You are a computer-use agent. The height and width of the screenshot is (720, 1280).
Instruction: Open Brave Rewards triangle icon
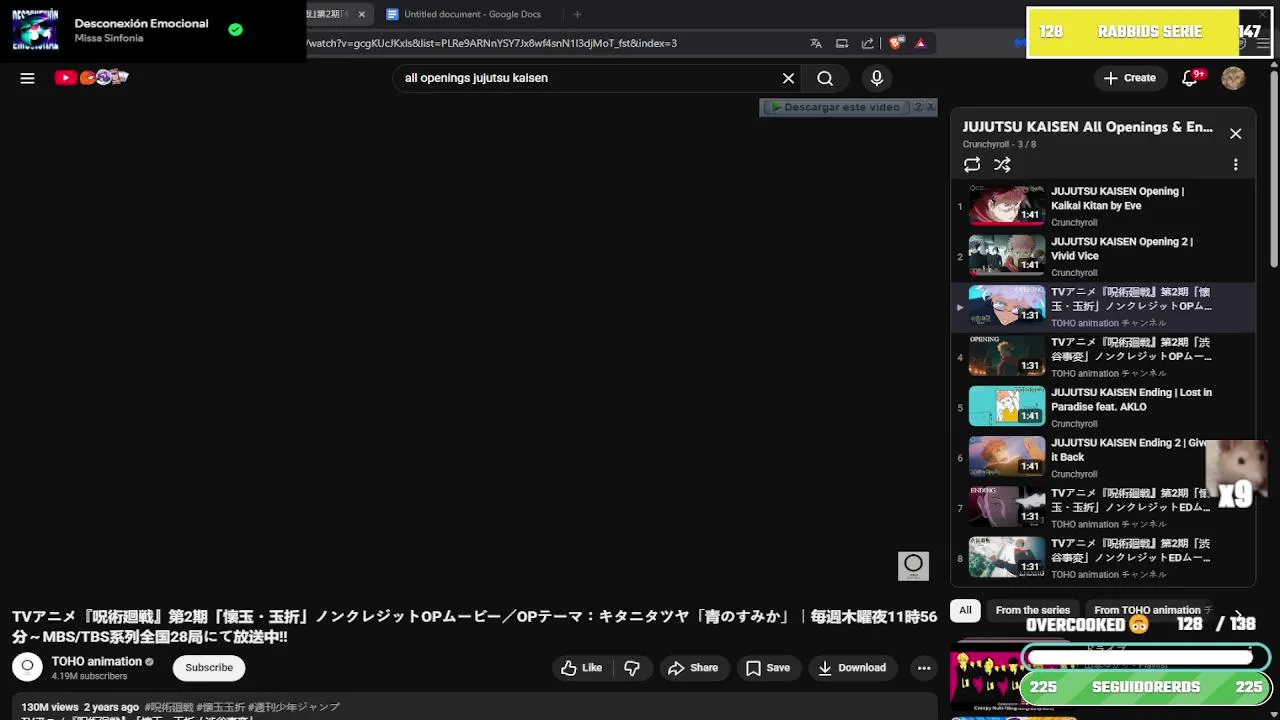pos(920,43)
